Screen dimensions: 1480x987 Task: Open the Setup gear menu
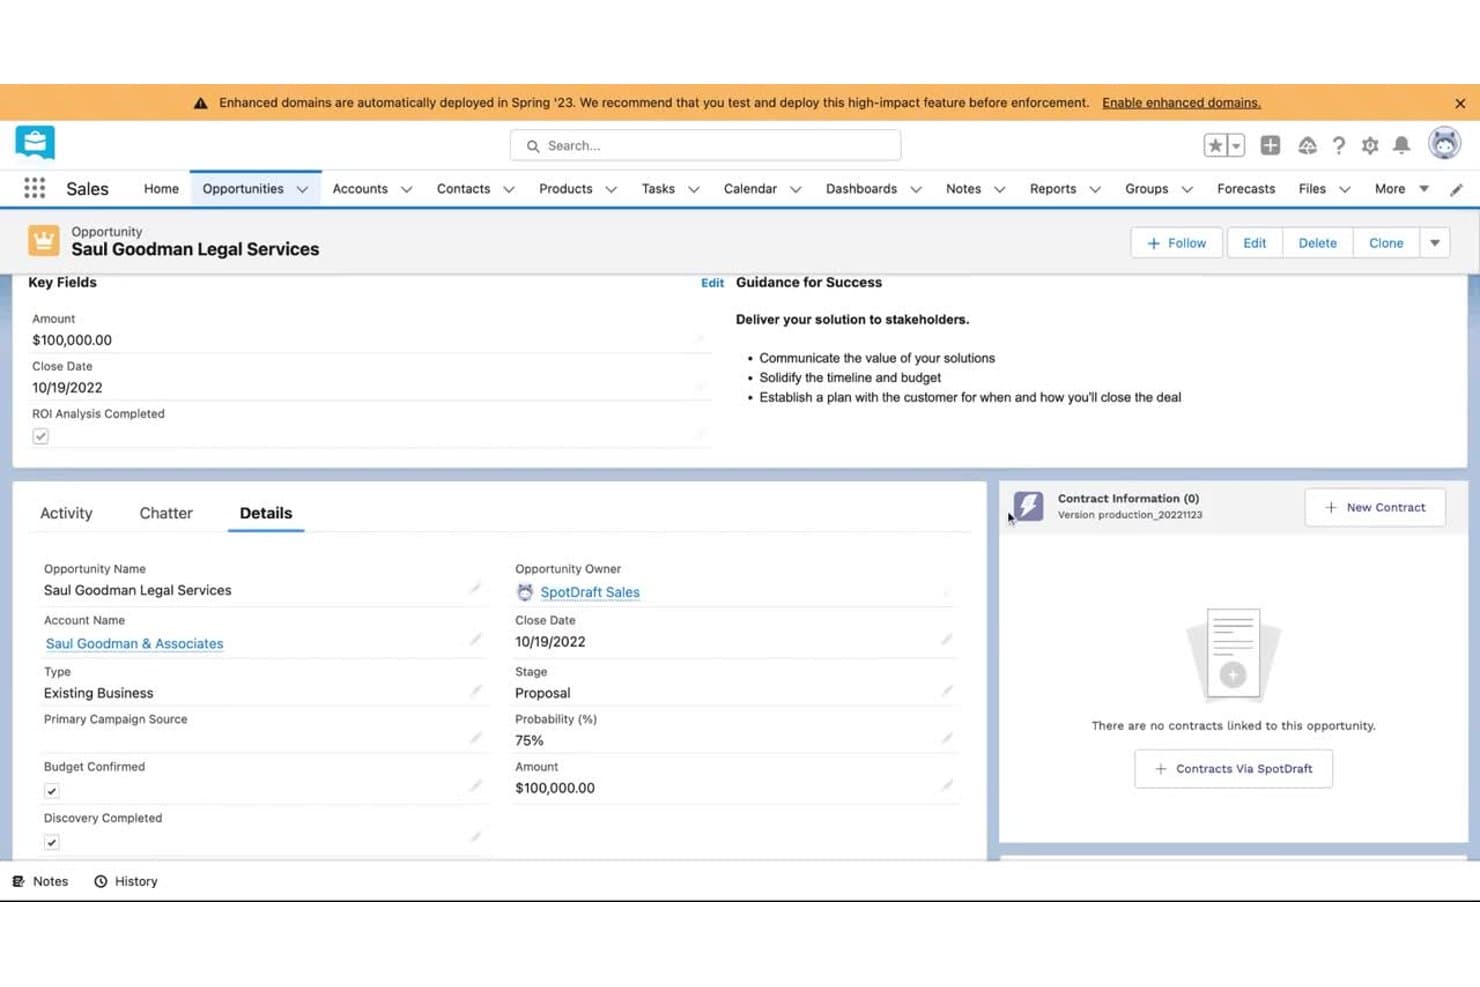pos(1370,145)
